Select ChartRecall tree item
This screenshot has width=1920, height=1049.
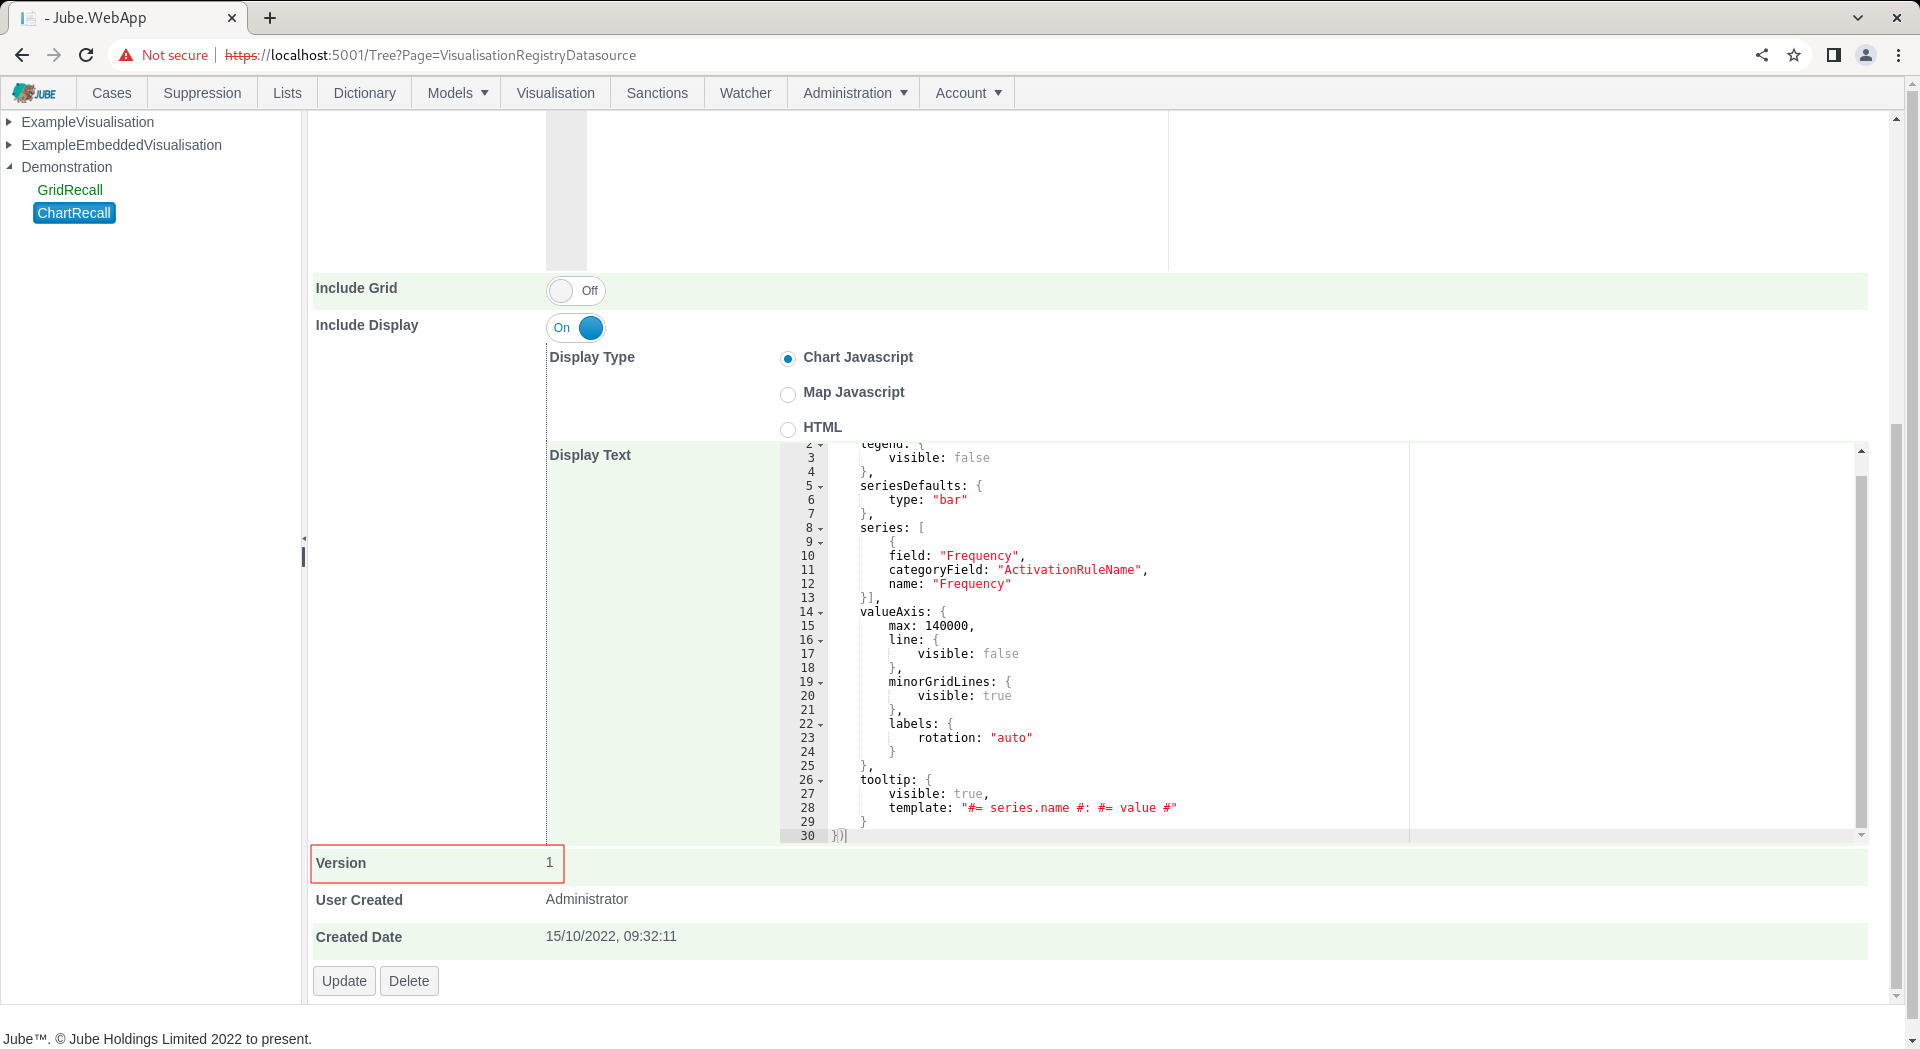(x=74, y=213)
